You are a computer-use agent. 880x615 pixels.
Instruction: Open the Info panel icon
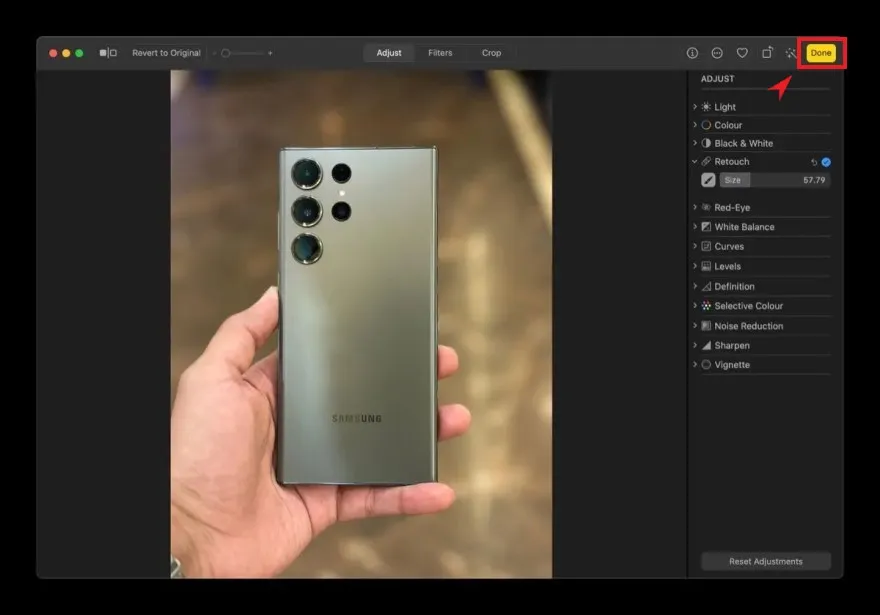pyautogui.click(x=692, y=53)
